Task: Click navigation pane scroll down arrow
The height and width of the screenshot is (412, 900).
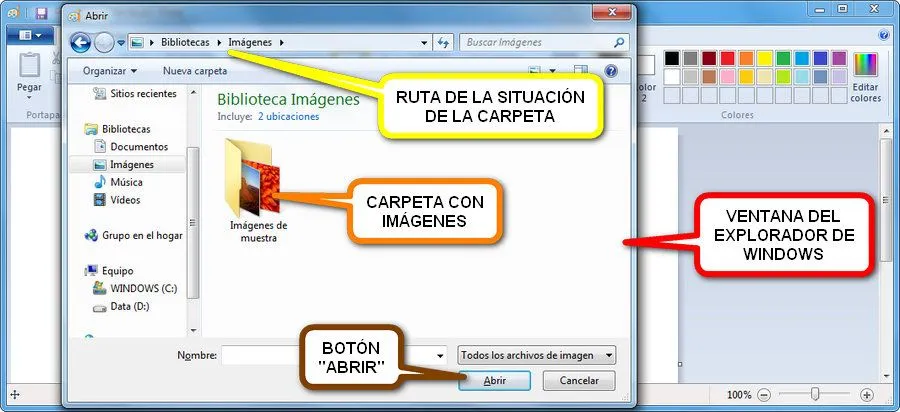Action: [x=193, y=331]
